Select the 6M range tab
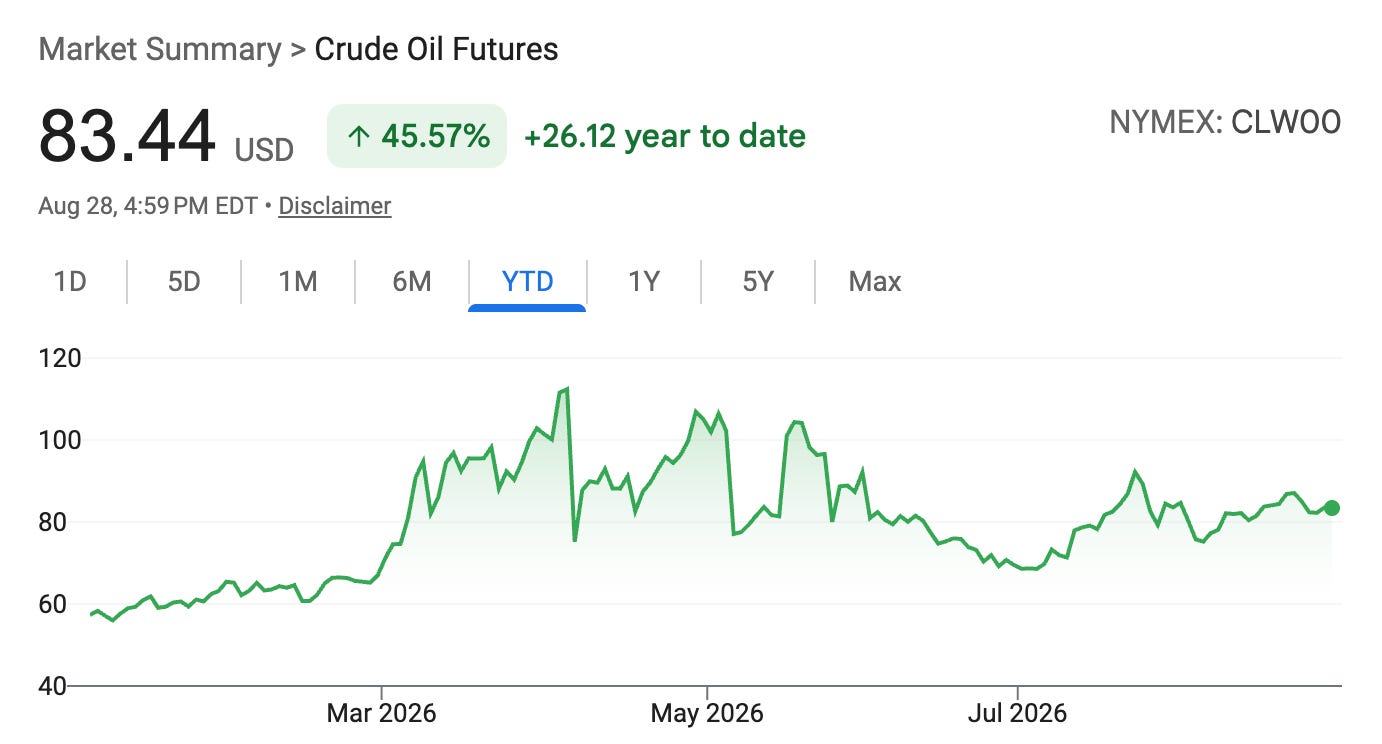 click(x=412, y=282)
